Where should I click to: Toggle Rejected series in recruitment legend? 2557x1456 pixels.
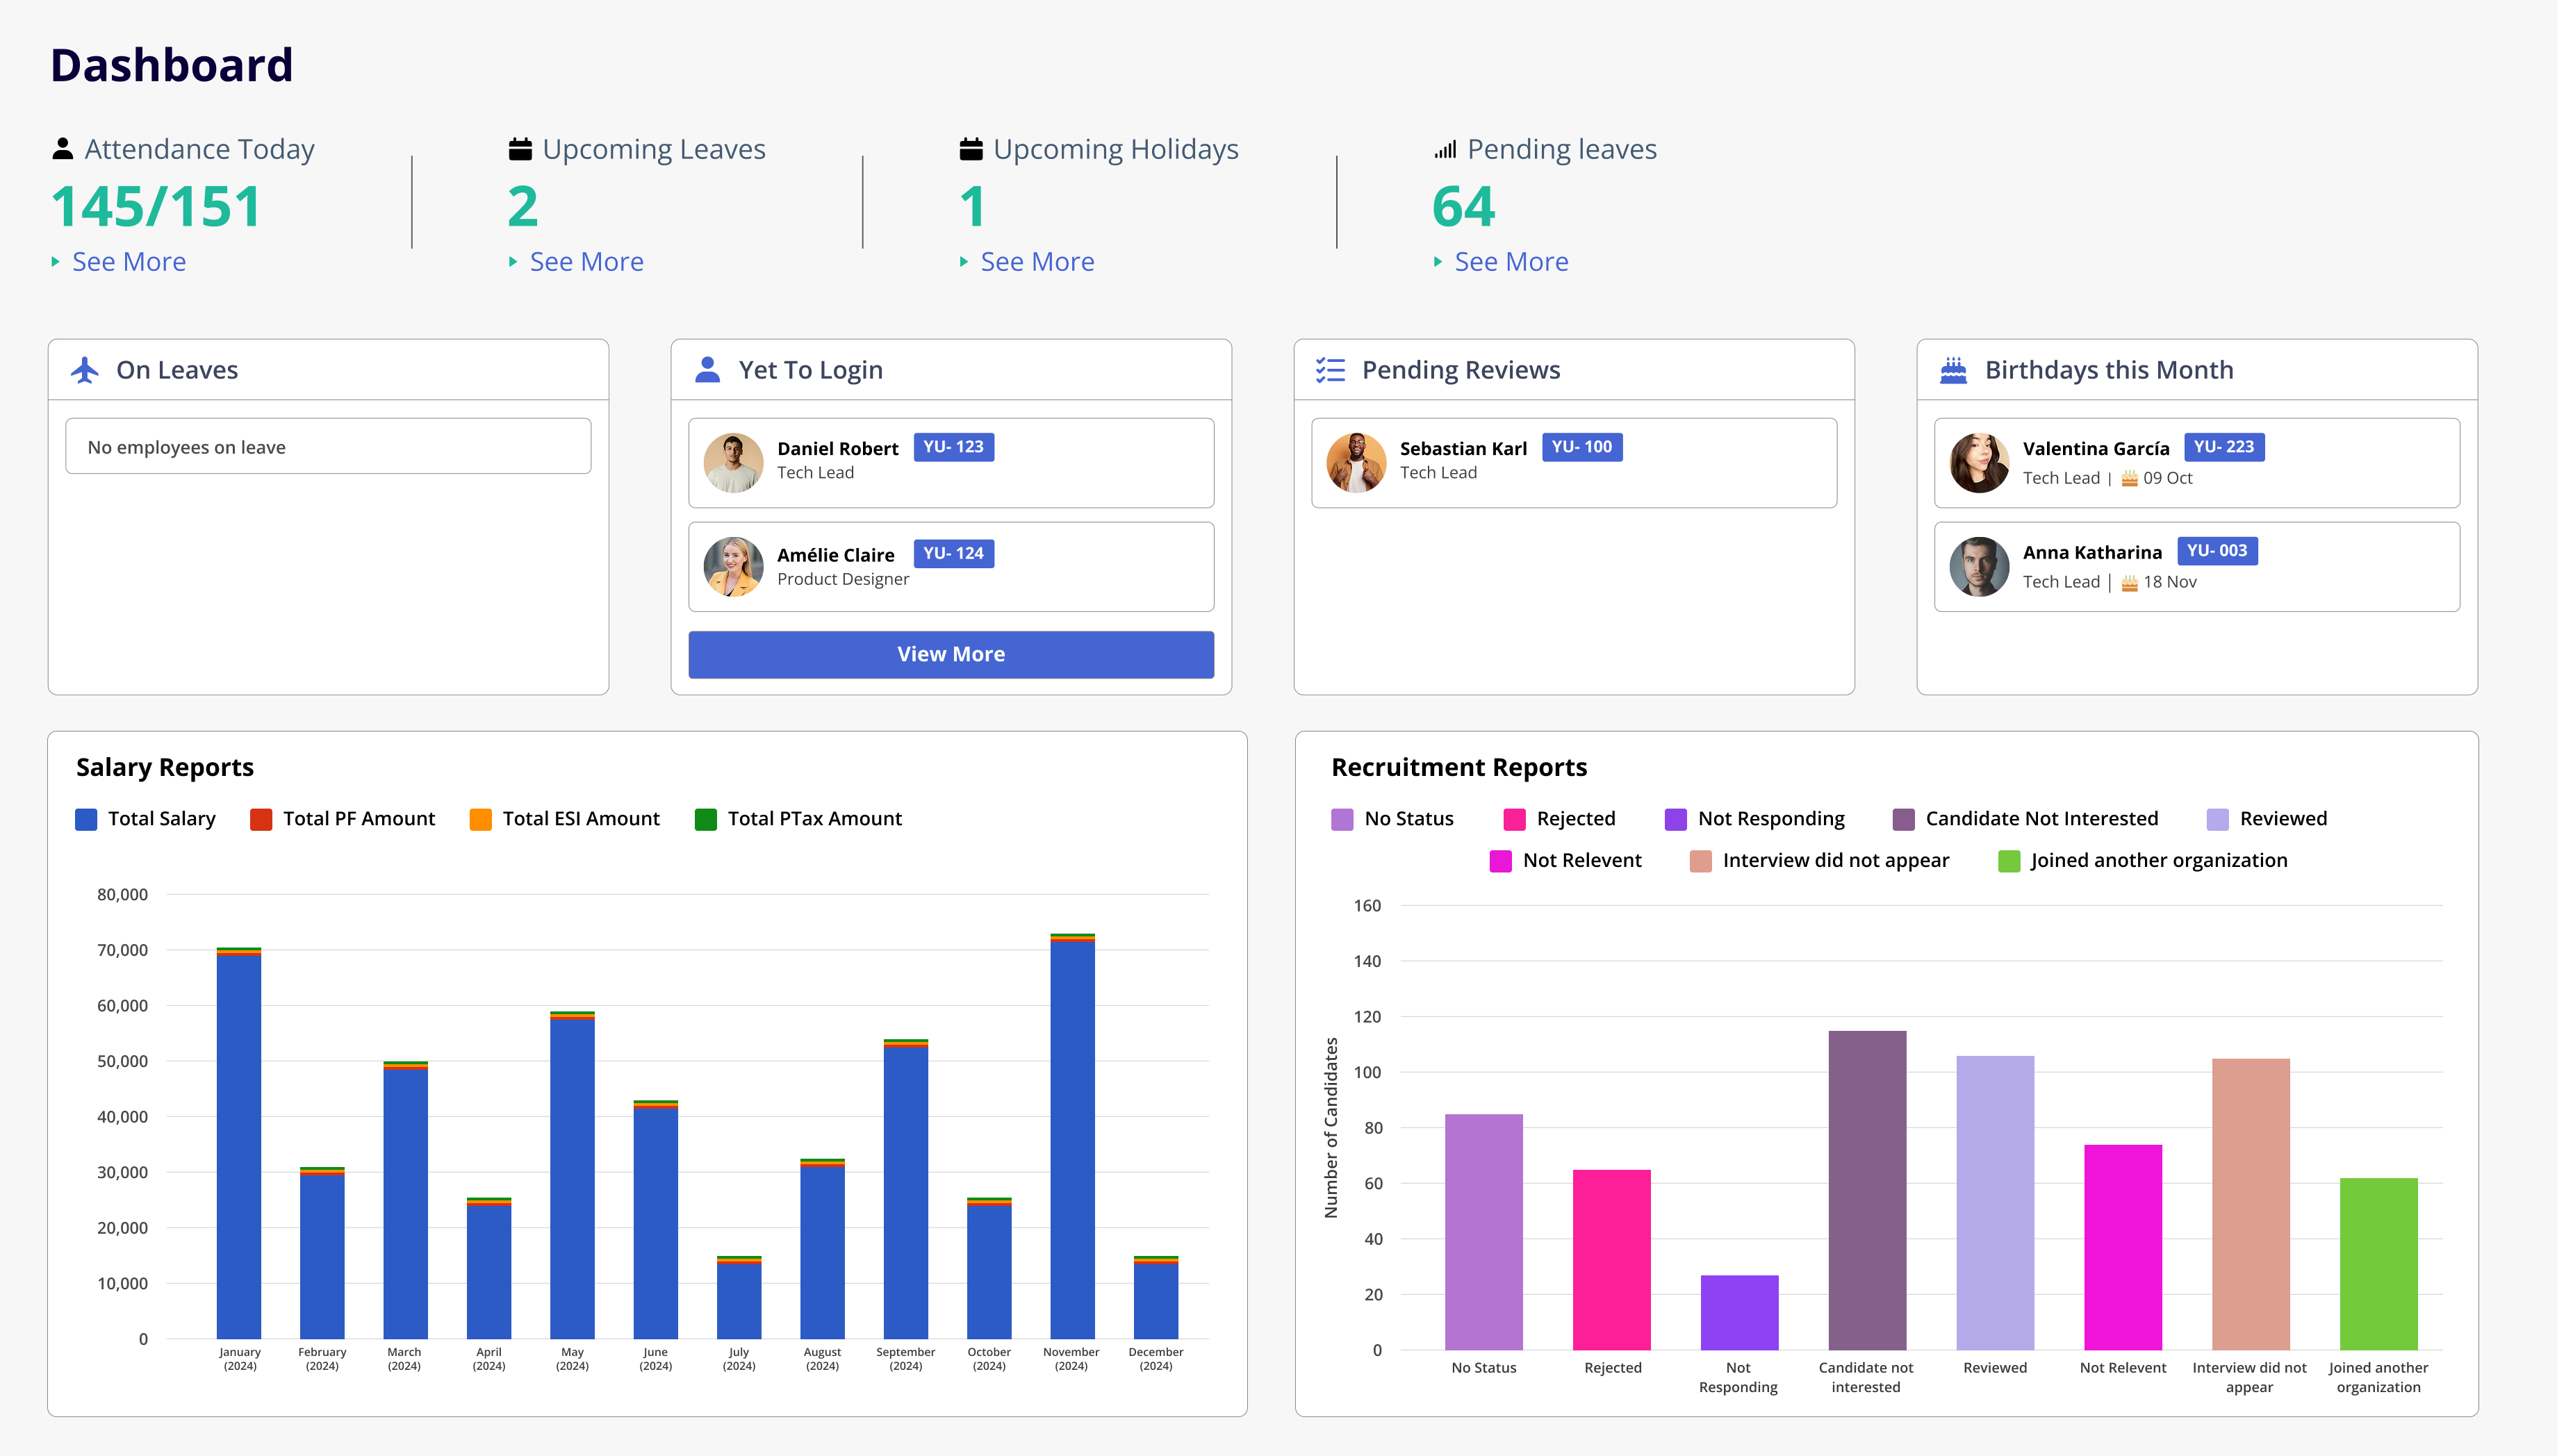point(1559,819)
